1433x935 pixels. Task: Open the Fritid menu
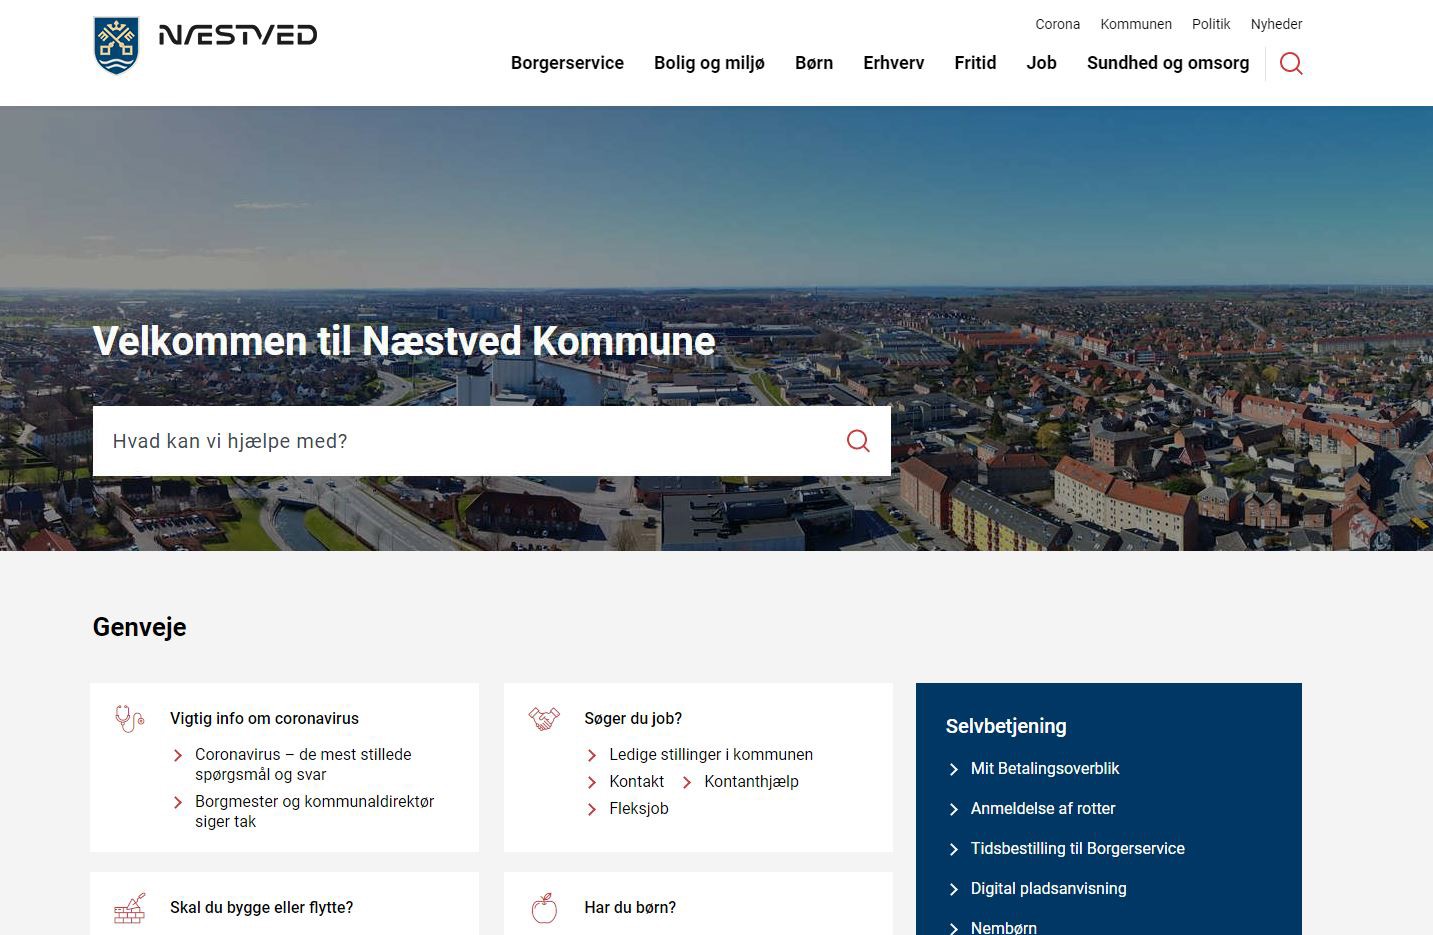(975, 63)
